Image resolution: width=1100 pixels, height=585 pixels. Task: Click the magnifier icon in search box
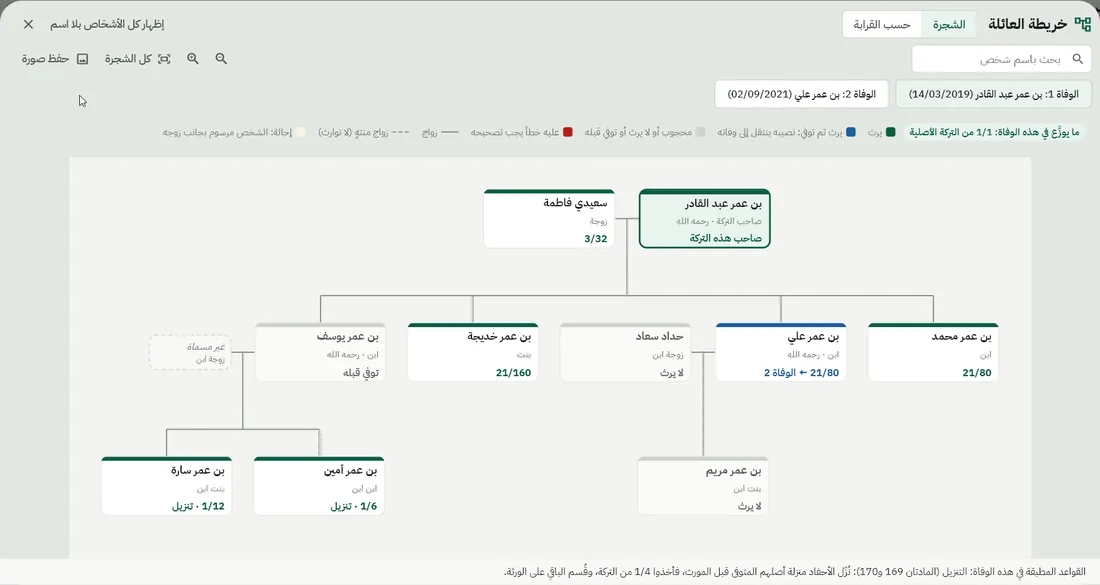(x=1078, y=59)
